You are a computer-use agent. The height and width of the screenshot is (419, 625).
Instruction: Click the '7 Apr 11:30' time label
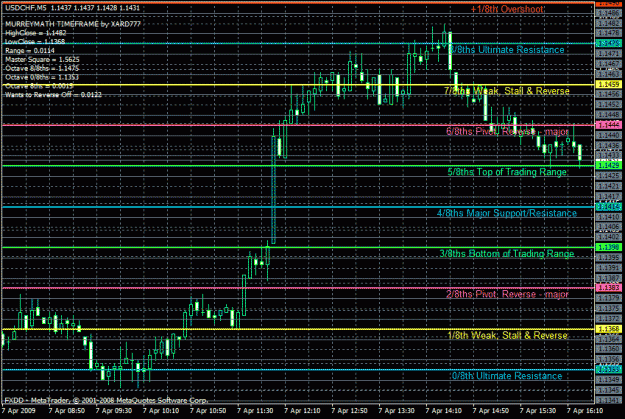pos(255,411)
